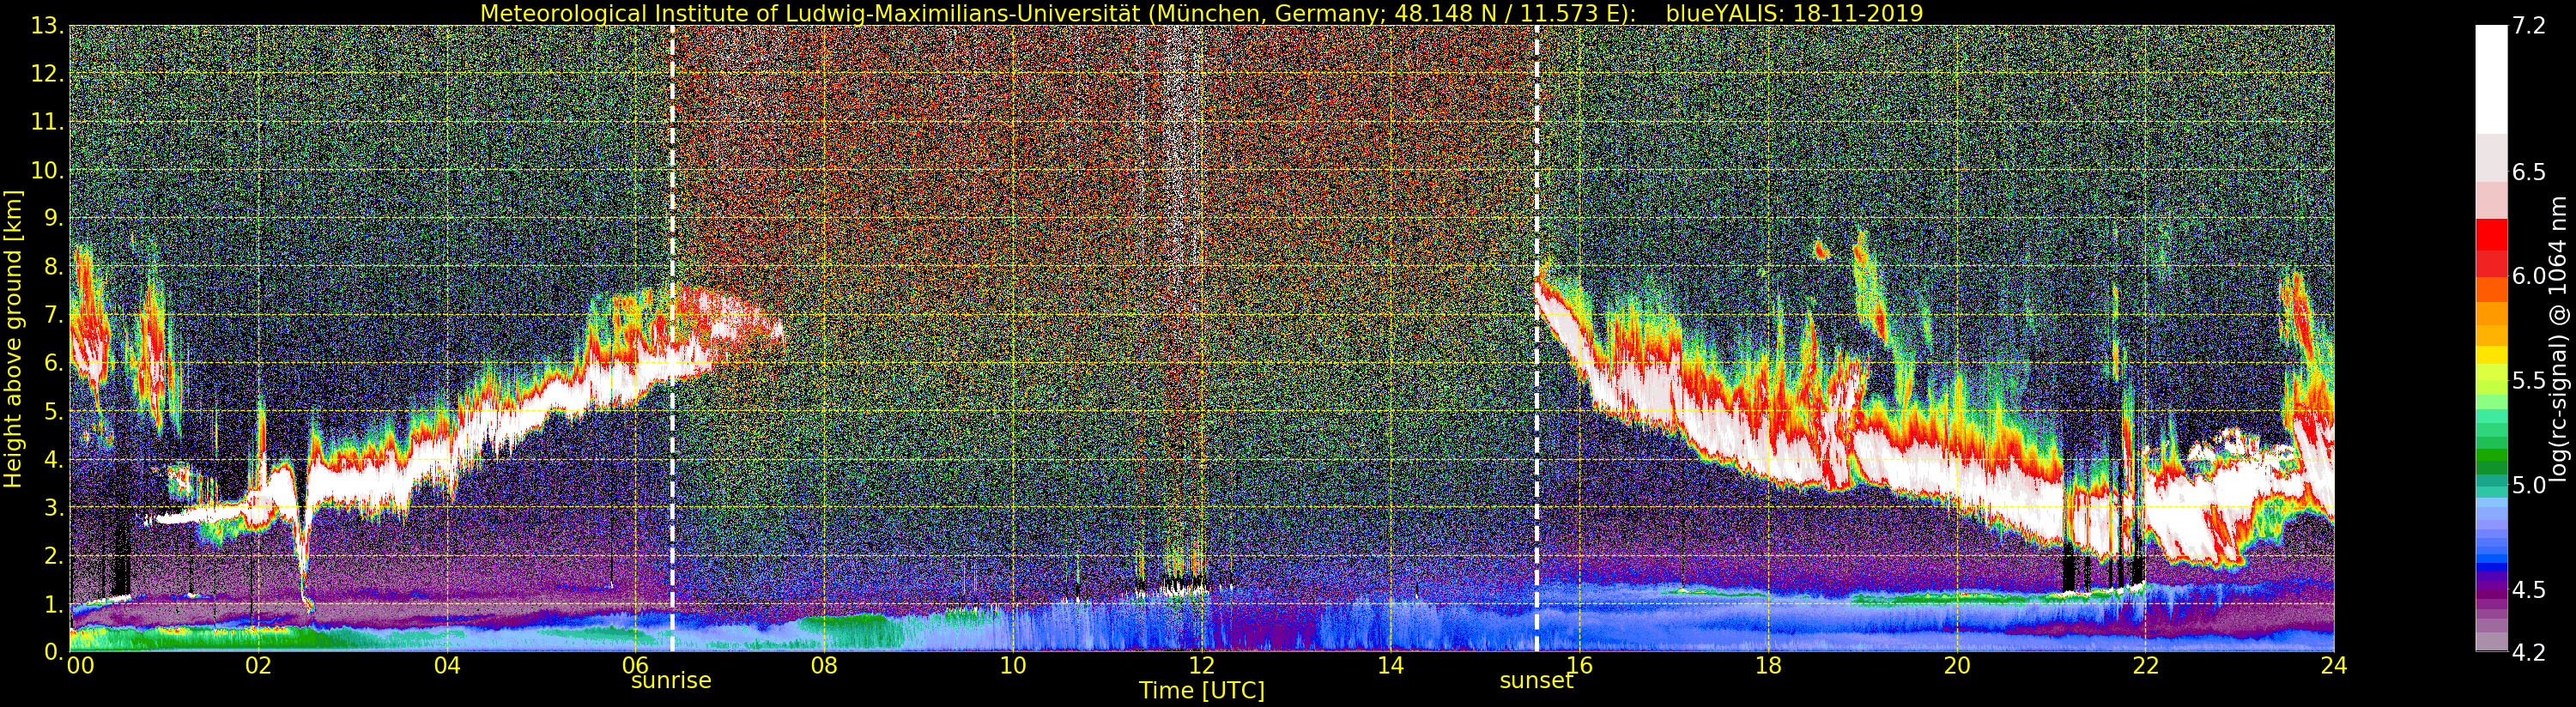The height and width of the screenshot is (707, 2576).
Task: Click the 24 time tick label
Action: (x=2334, y=666)
